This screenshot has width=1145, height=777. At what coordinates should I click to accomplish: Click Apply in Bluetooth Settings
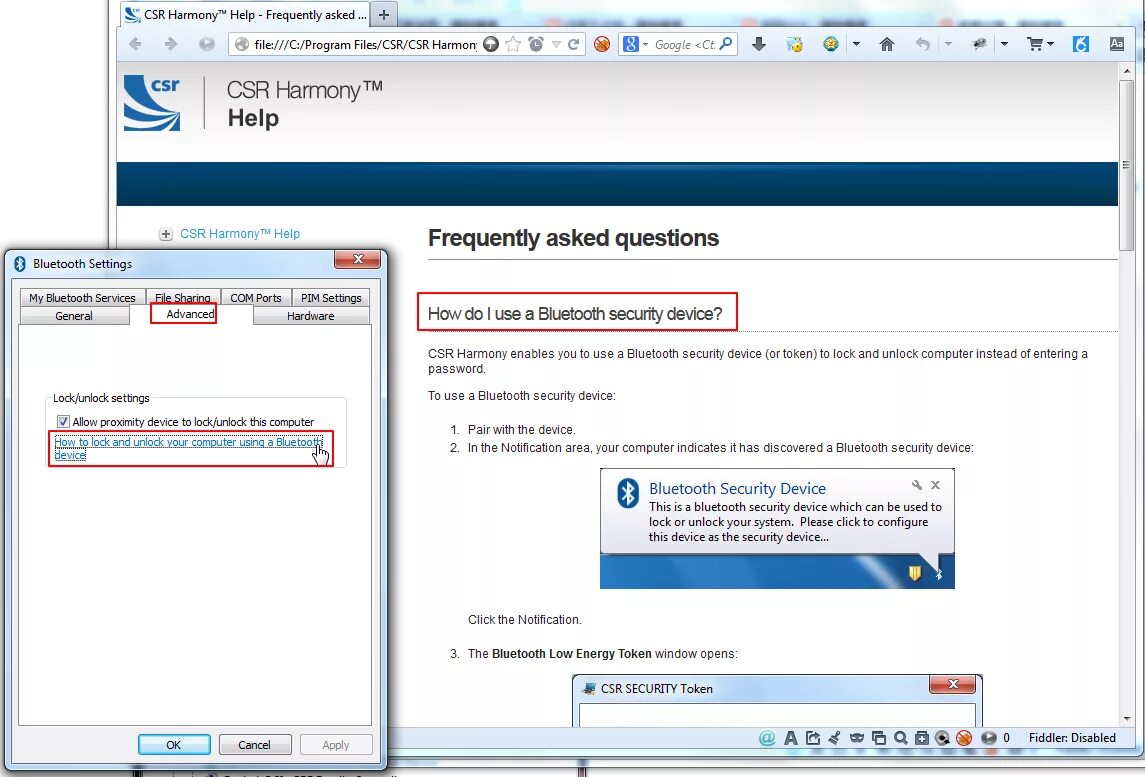(x=336, y=744)
